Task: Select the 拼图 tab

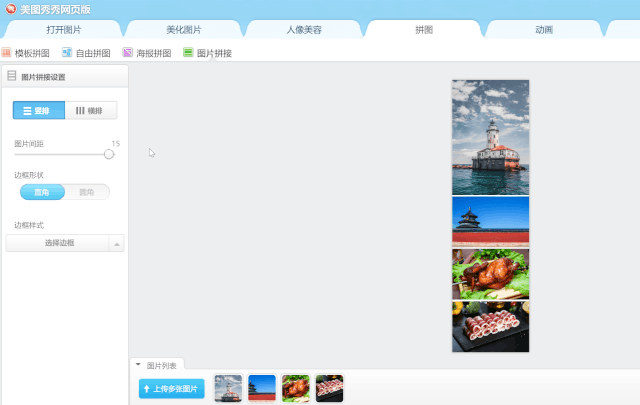Action: point(424,29)
